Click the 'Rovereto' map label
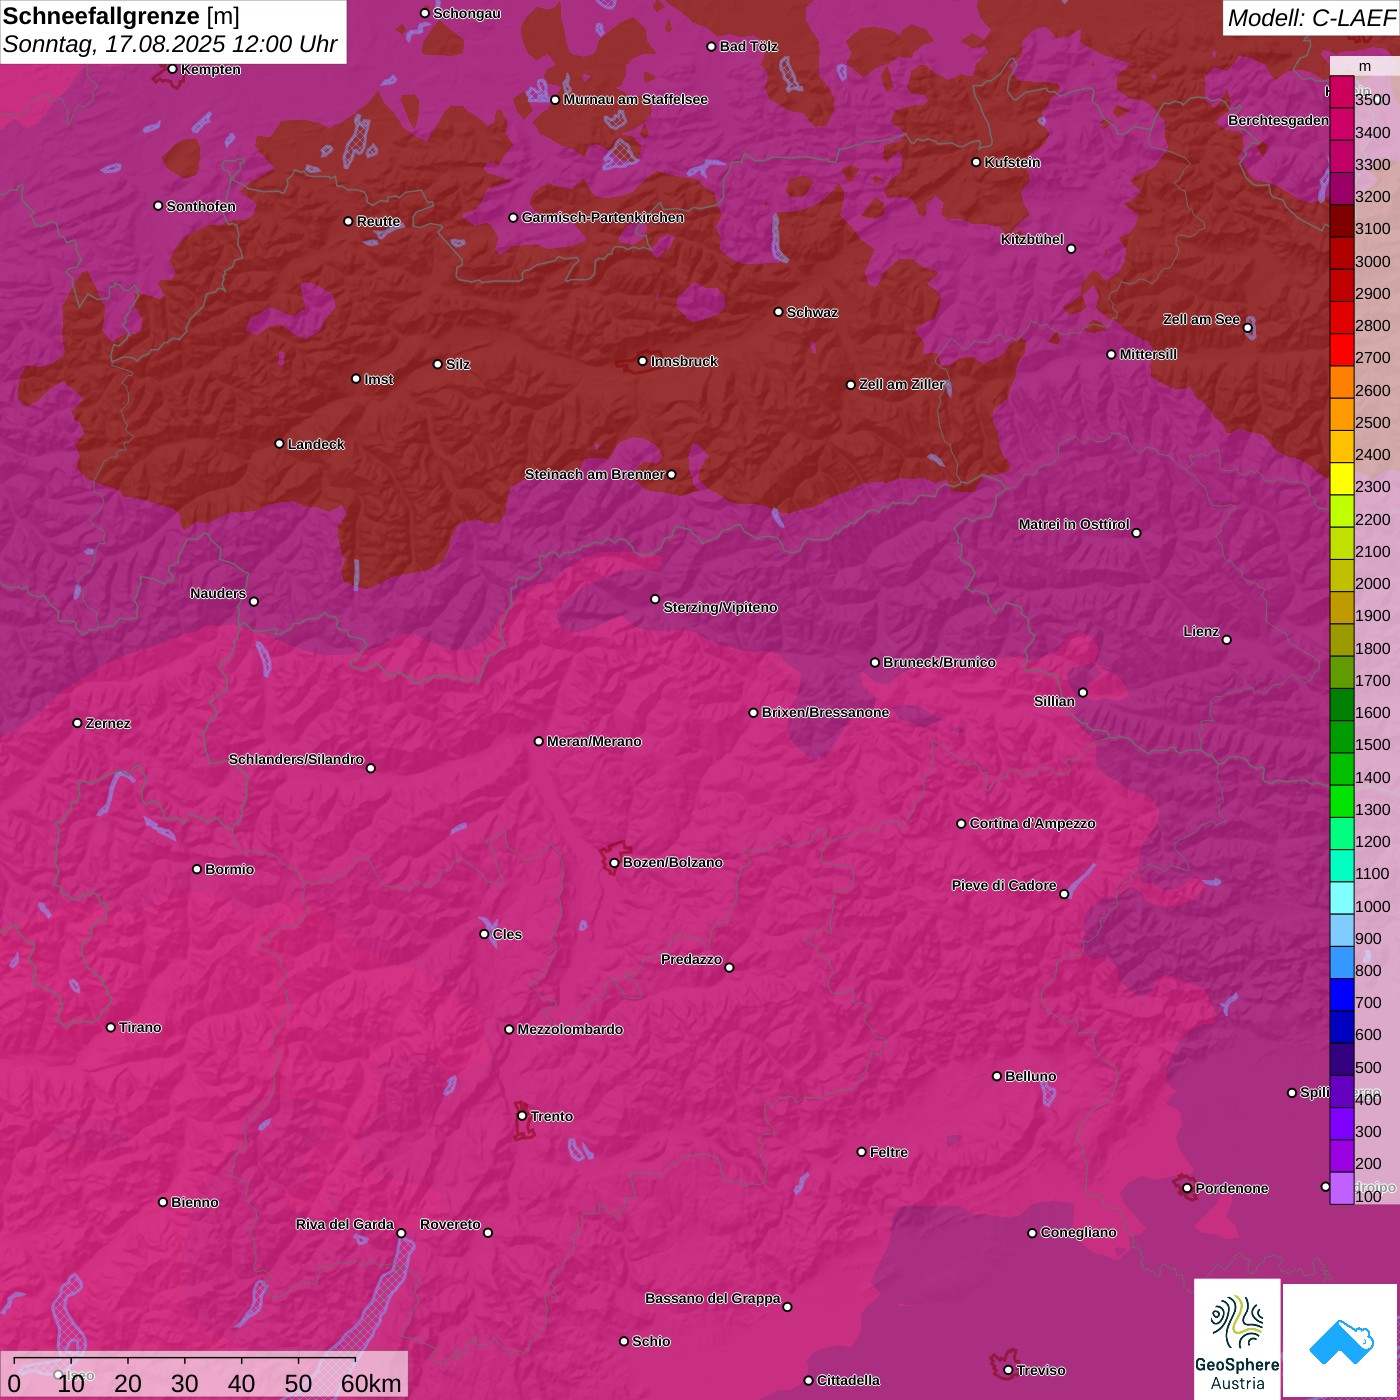 pos(450,1224)
